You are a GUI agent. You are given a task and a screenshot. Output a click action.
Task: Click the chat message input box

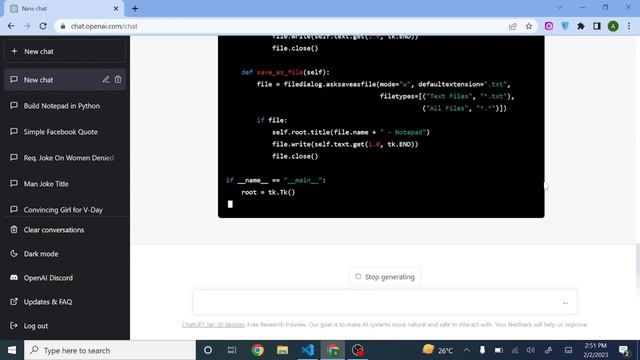pos(384,302)
